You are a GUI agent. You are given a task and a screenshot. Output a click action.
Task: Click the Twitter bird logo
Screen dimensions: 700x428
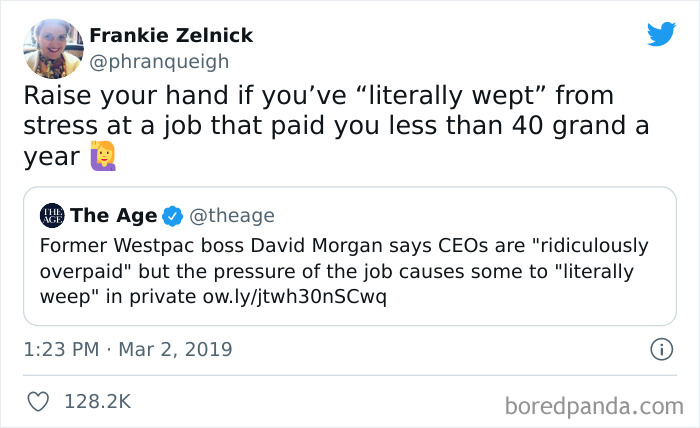coord(661,35)
